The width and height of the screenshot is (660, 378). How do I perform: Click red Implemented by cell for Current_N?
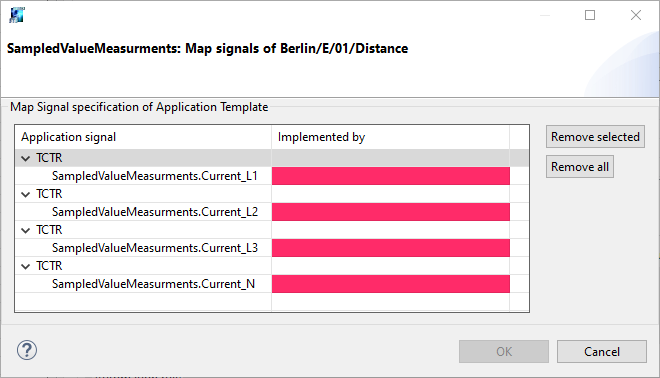391,284
